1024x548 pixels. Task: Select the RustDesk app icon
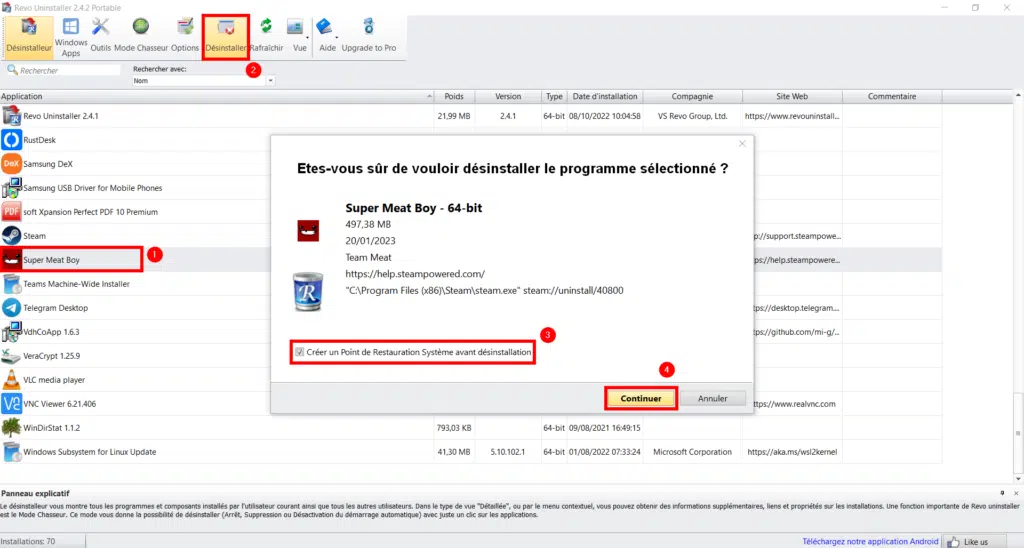(x=11, y=140)
